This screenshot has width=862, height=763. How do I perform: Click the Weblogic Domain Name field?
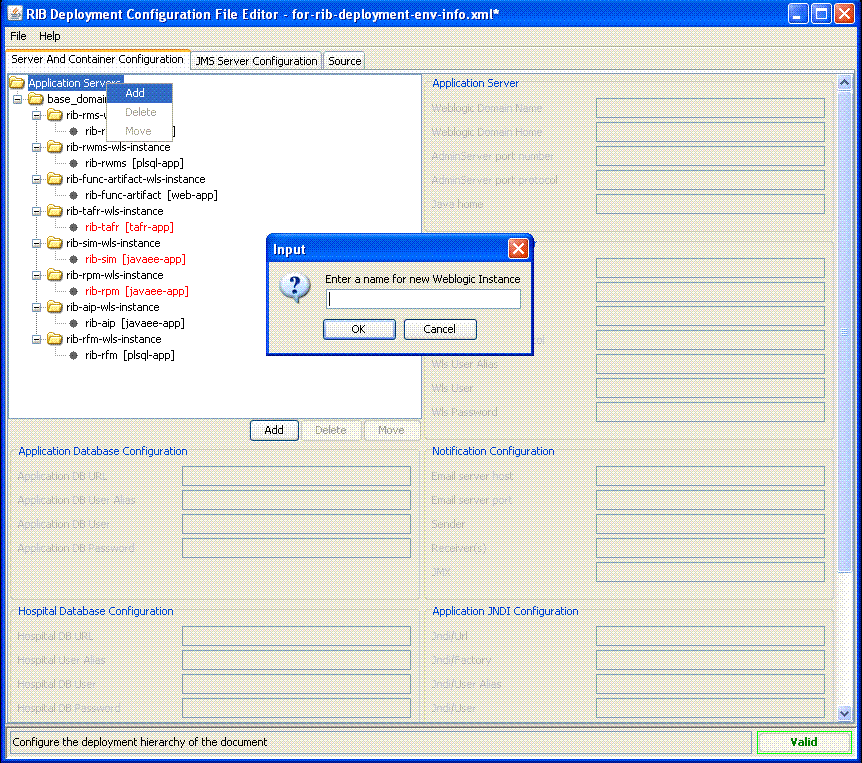tap(710, 108)
